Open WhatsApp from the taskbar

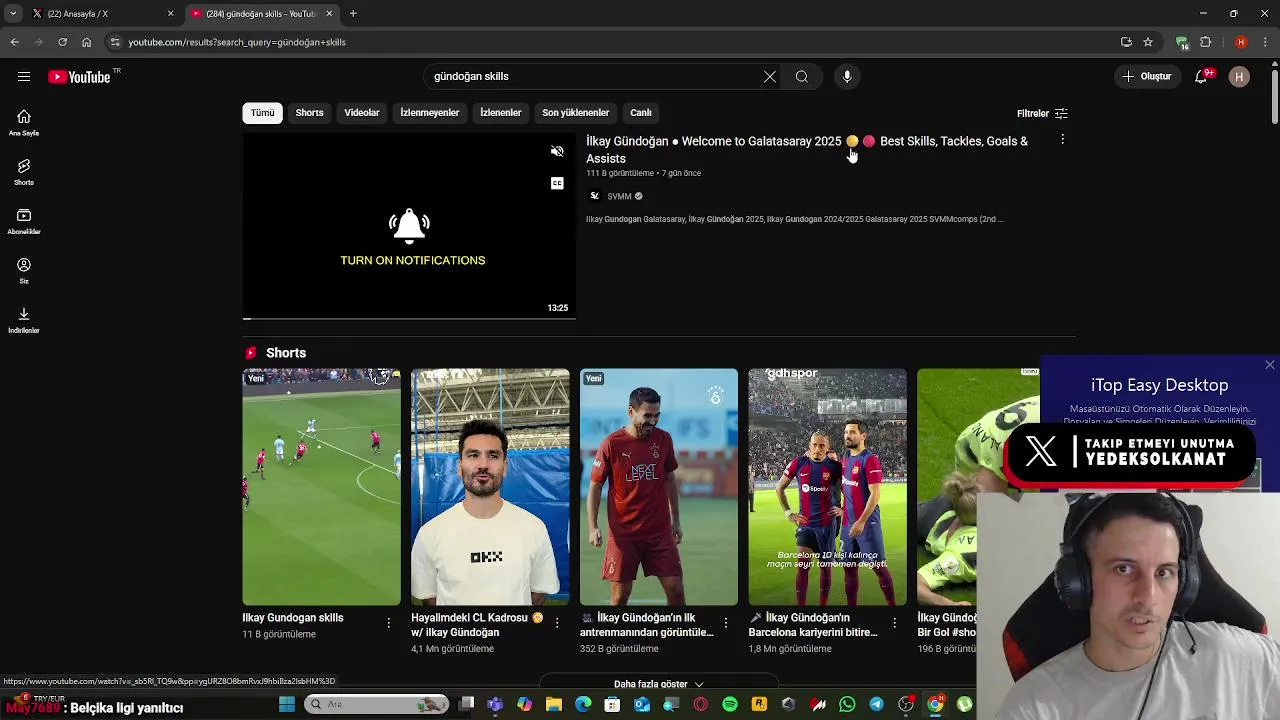(847, 705)
